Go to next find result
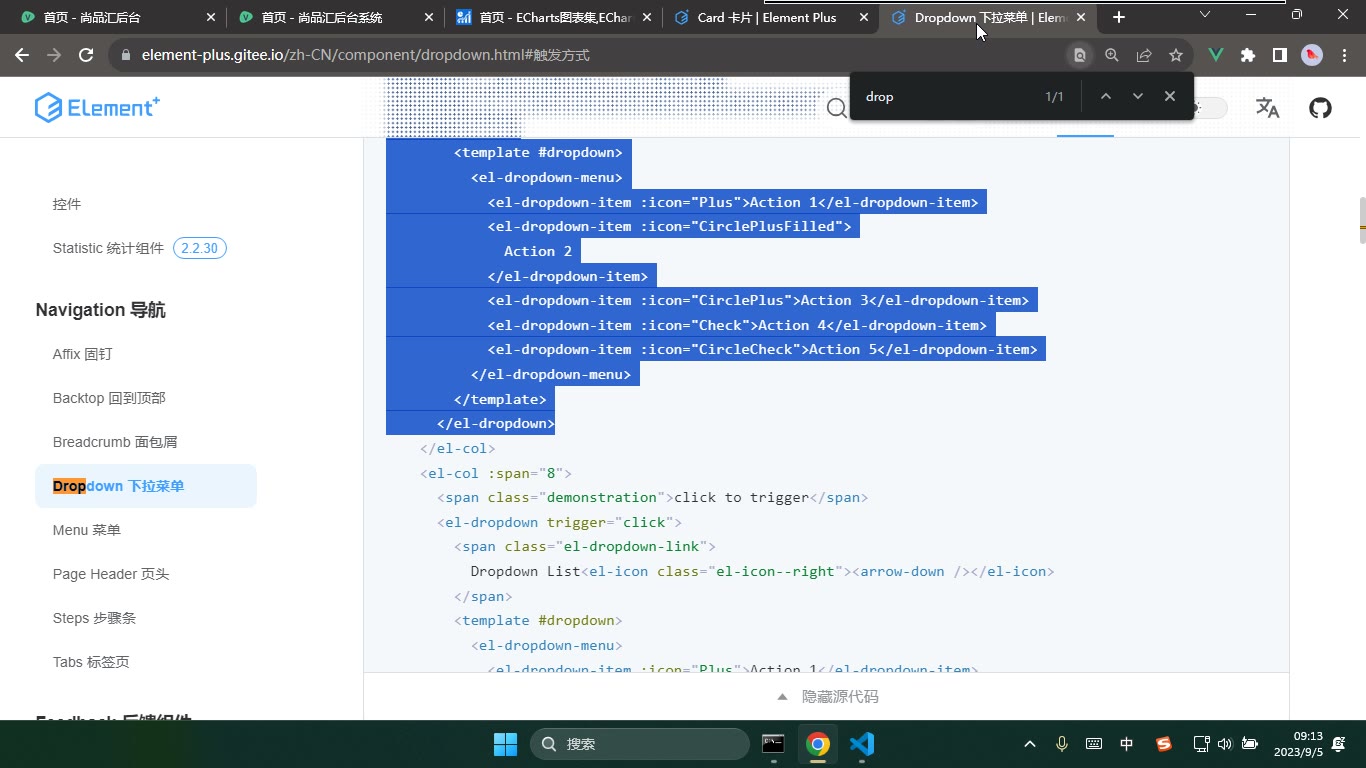This screenshot has width=1366, height=768. pyautogui.click(x=1137, y=96)
